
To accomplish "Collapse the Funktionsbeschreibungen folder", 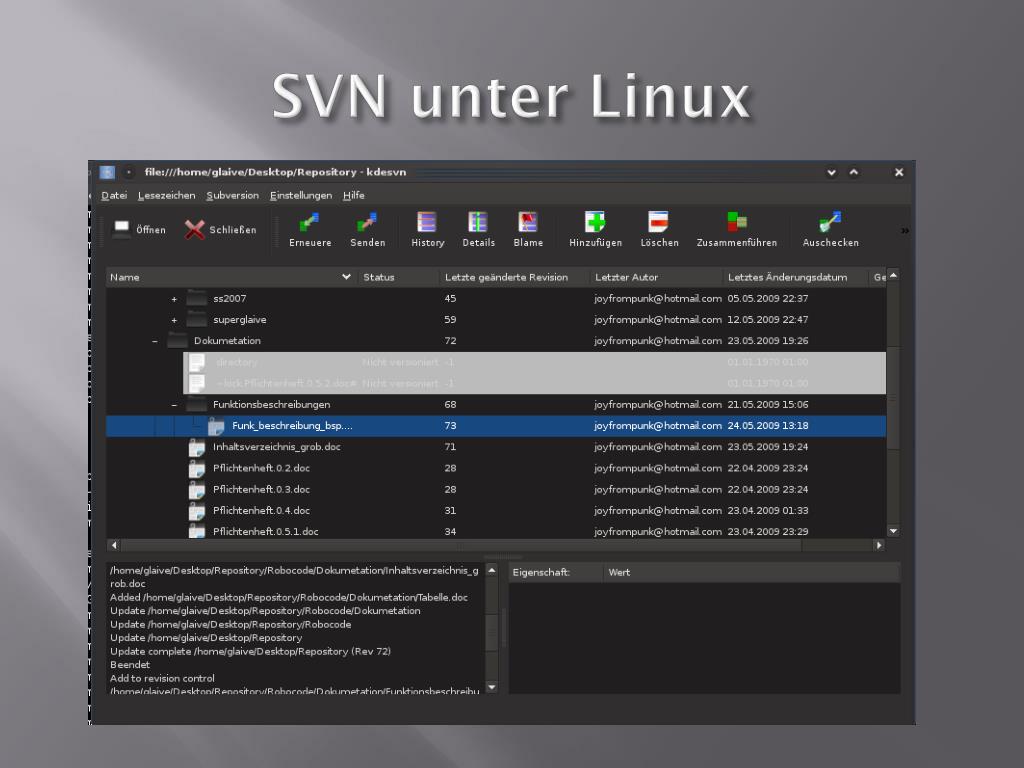I will click(174, 405).
